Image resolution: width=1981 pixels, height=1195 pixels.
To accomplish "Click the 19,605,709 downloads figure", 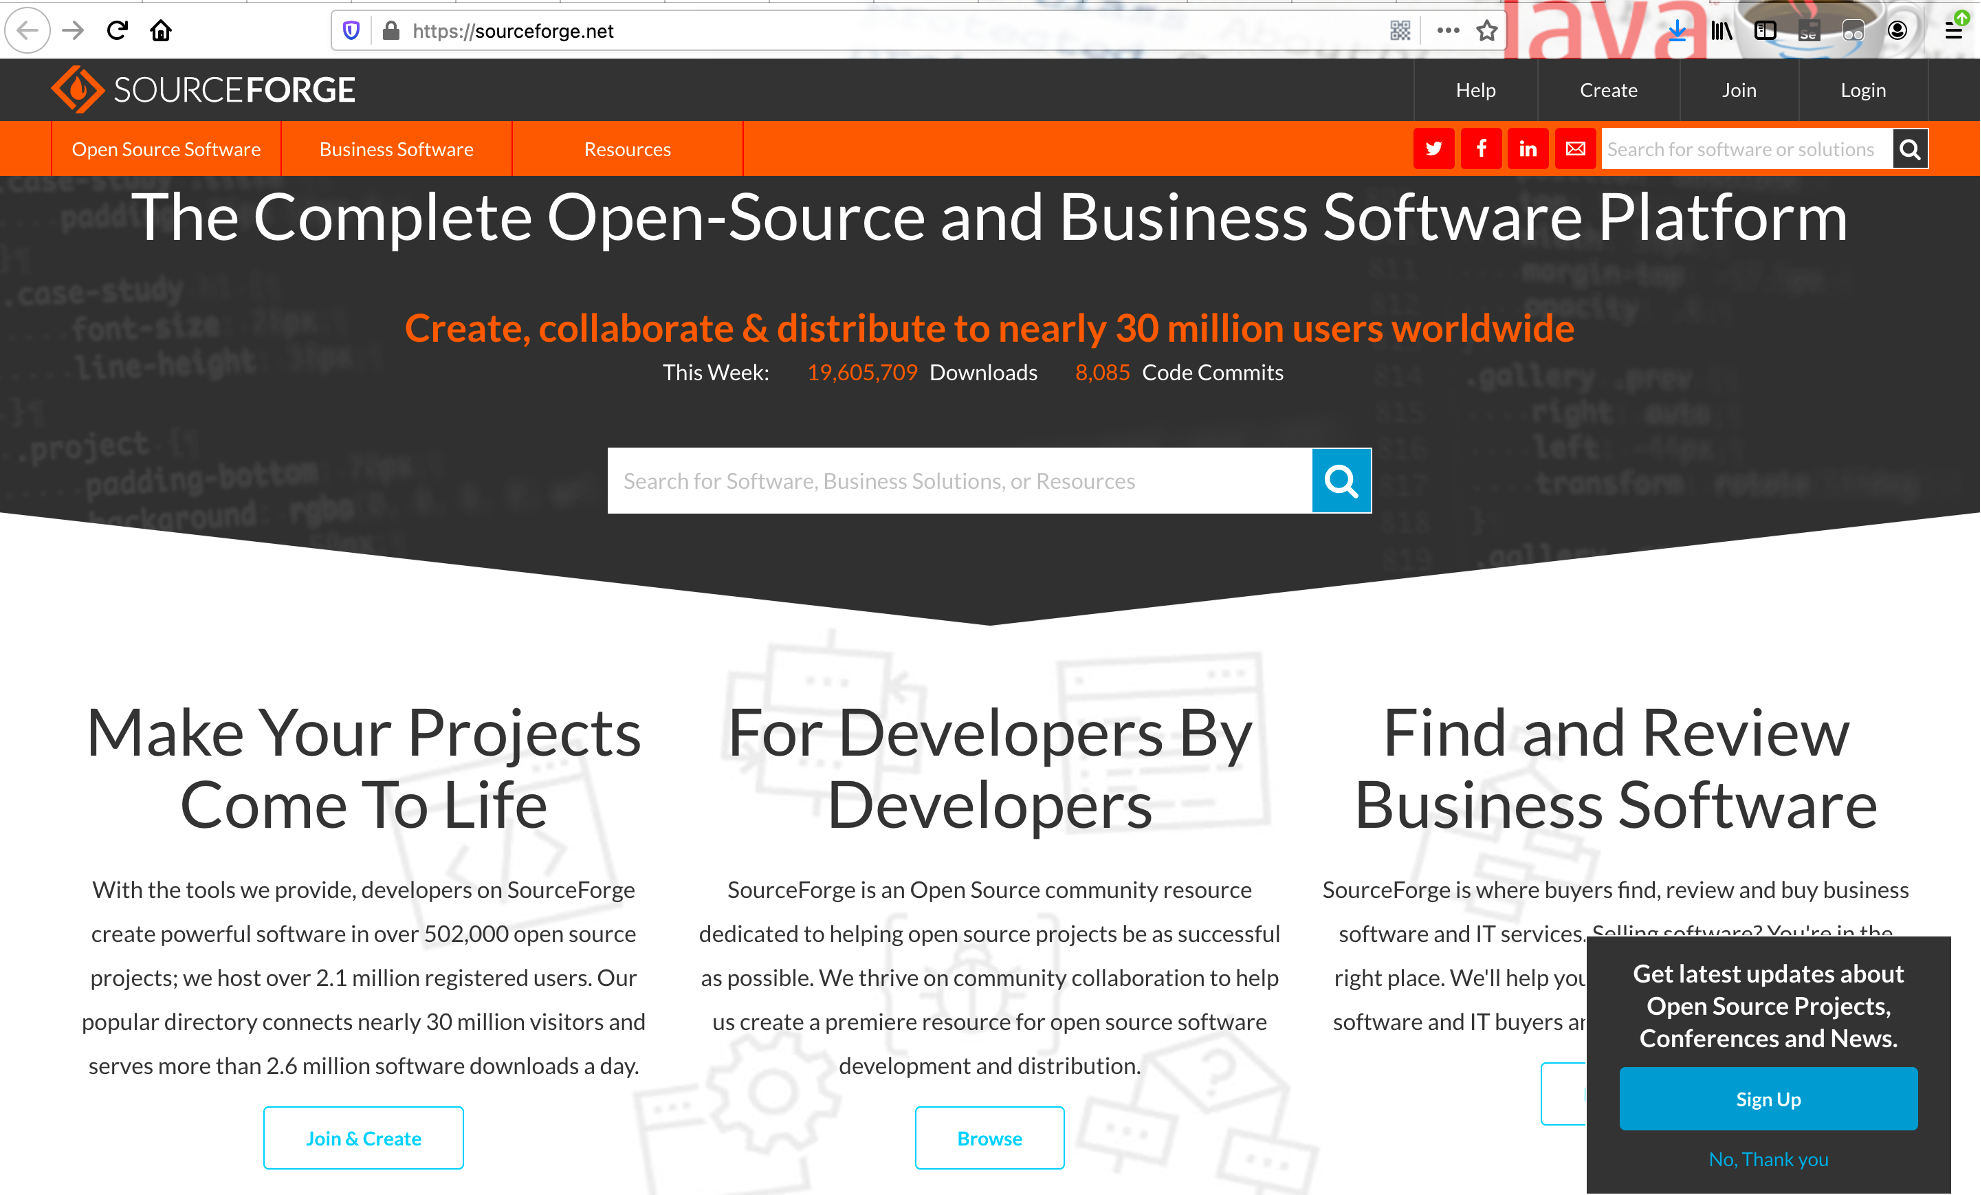I will click(x=862, y=372).
